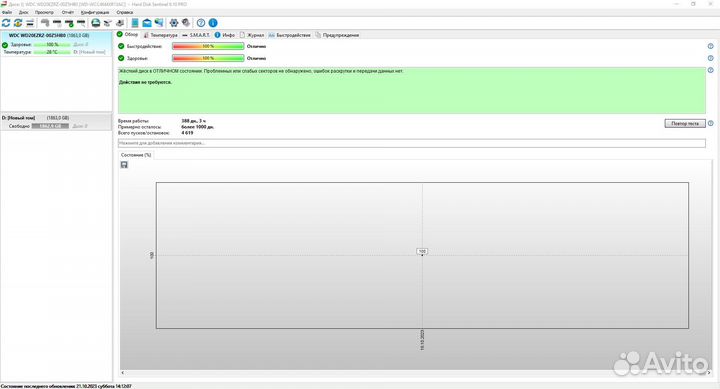Open the Справка menu
Image resolution: width=720 pixels, height=389 pixels.
(x=124, y=12)
